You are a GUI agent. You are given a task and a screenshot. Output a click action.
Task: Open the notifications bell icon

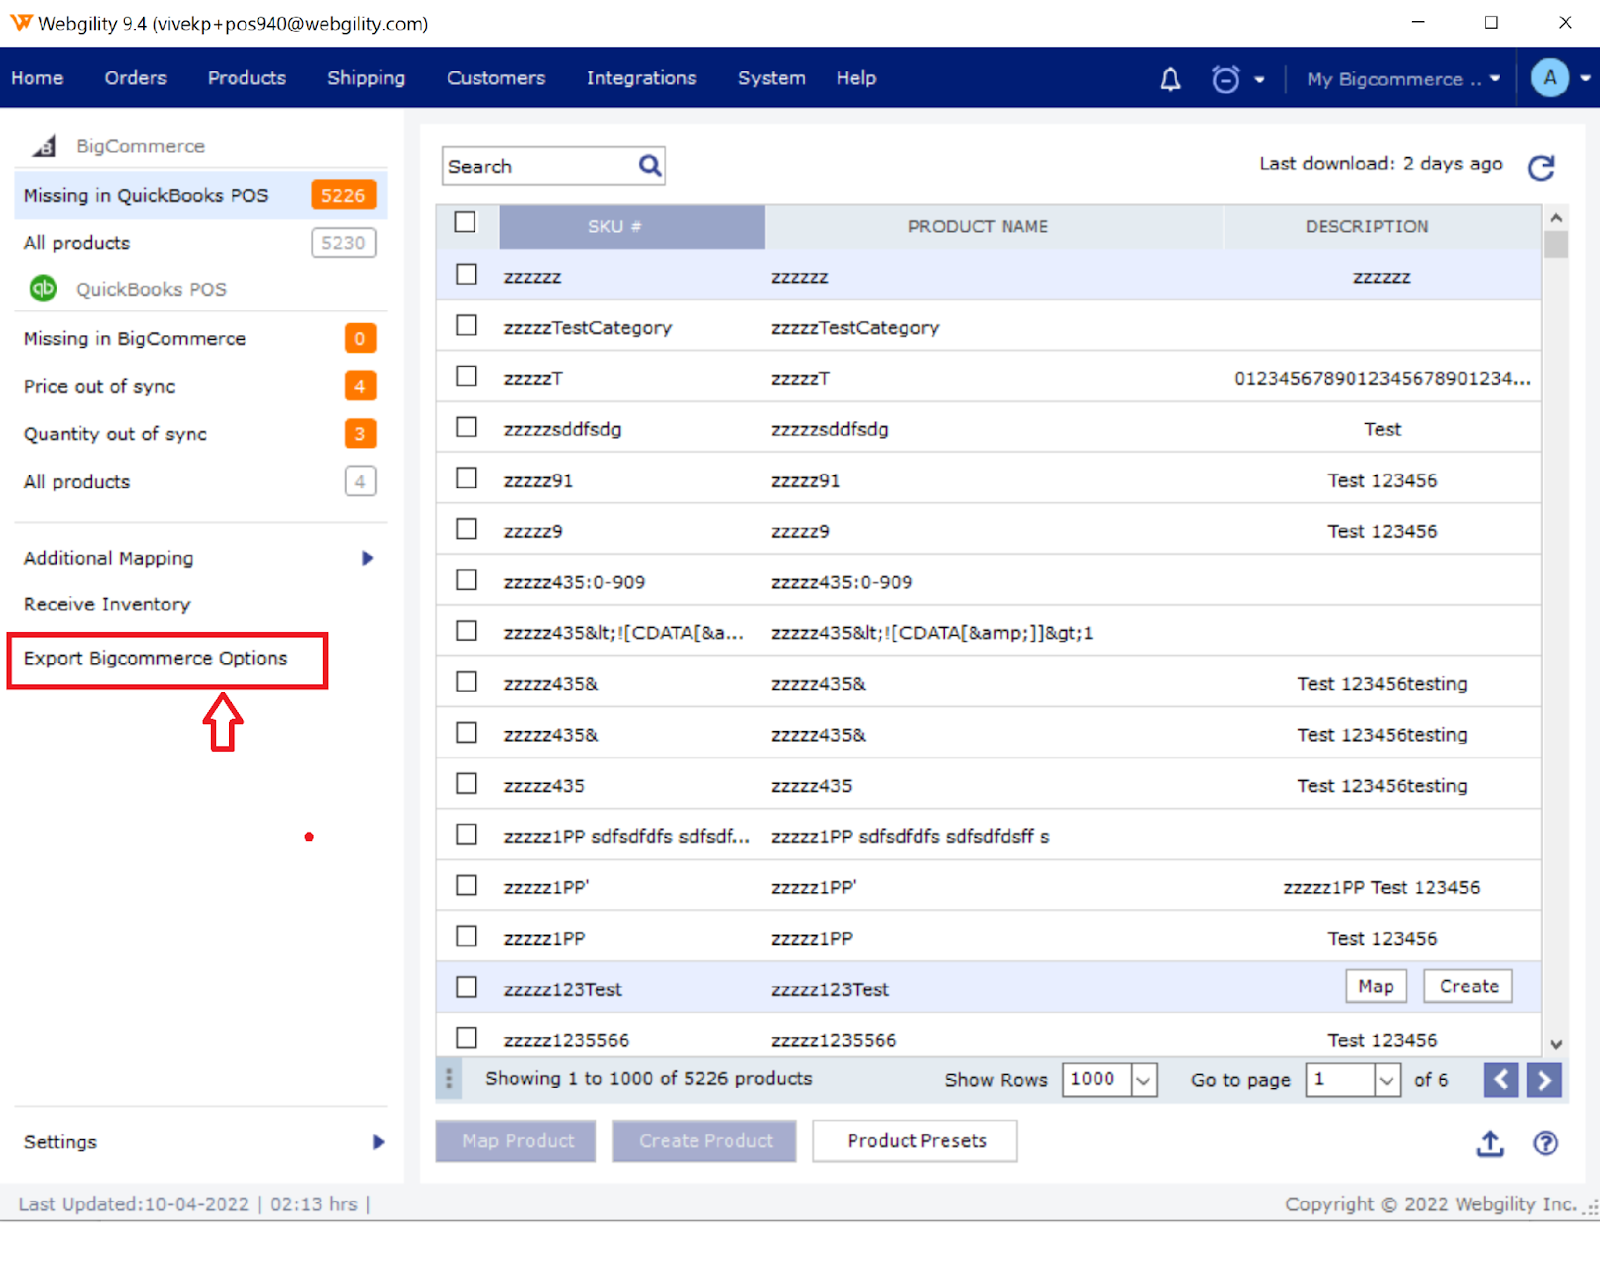coord(1170,79)
